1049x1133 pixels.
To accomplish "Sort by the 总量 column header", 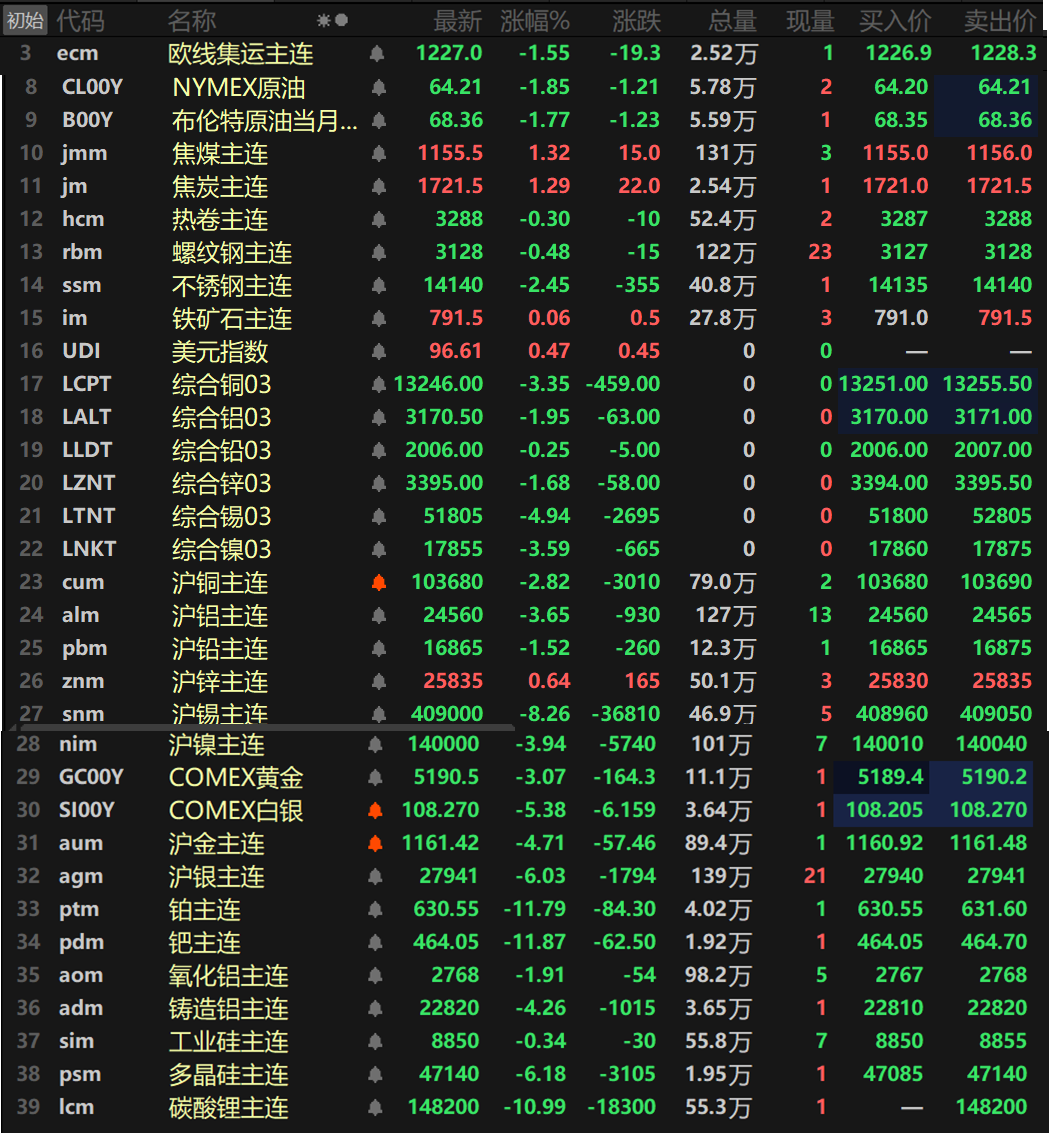I will [732, 20].
